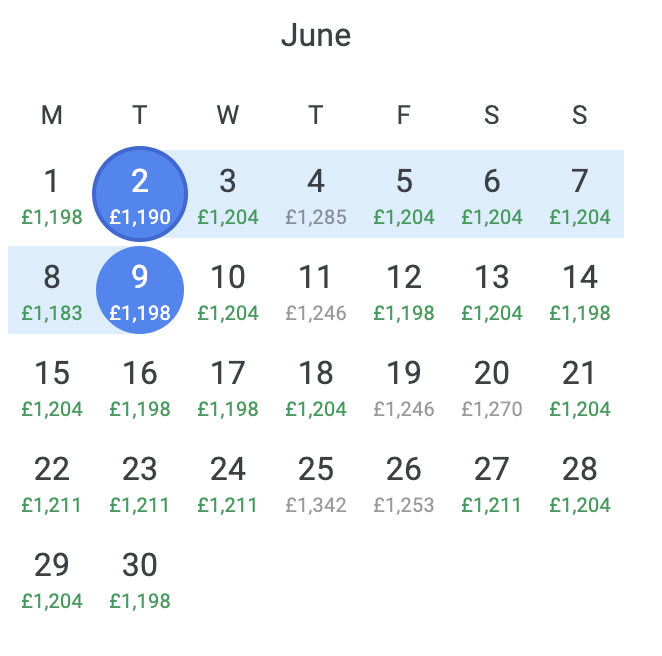
Task: Choose June 20 priced £1,270
Action: tap(492, 386)
